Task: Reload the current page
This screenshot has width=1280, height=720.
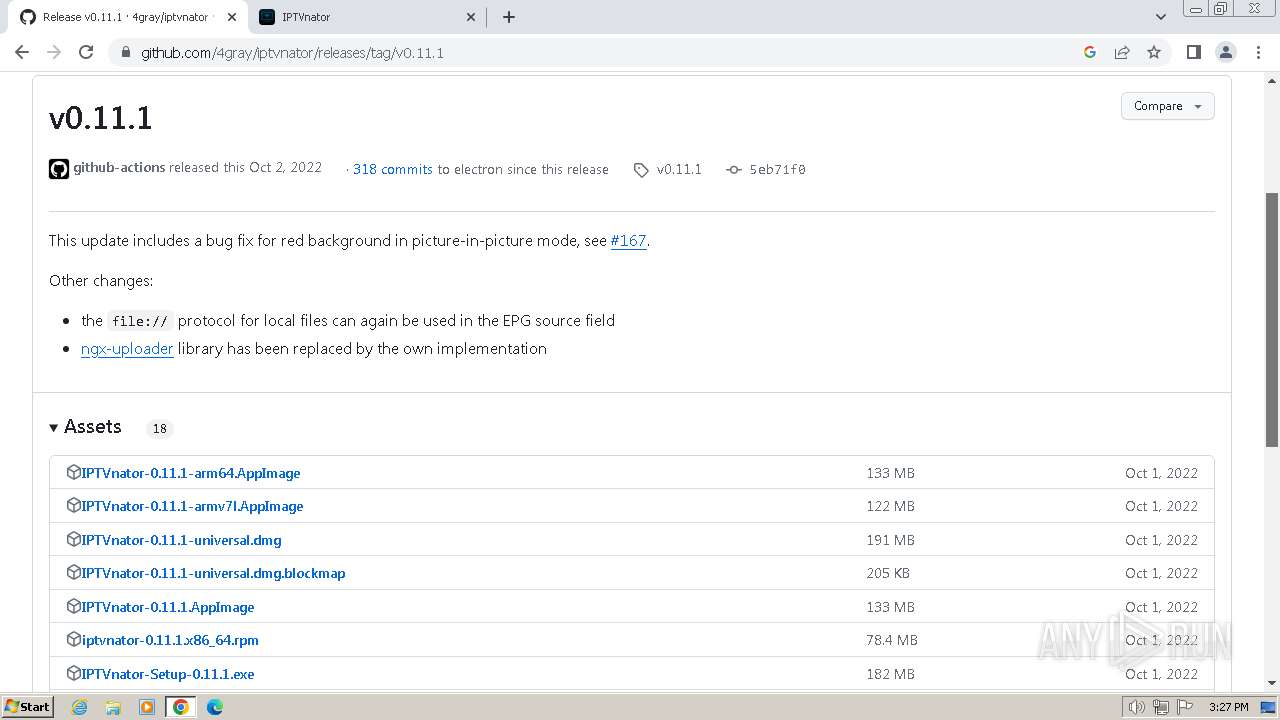Action: tap(86, 52)
